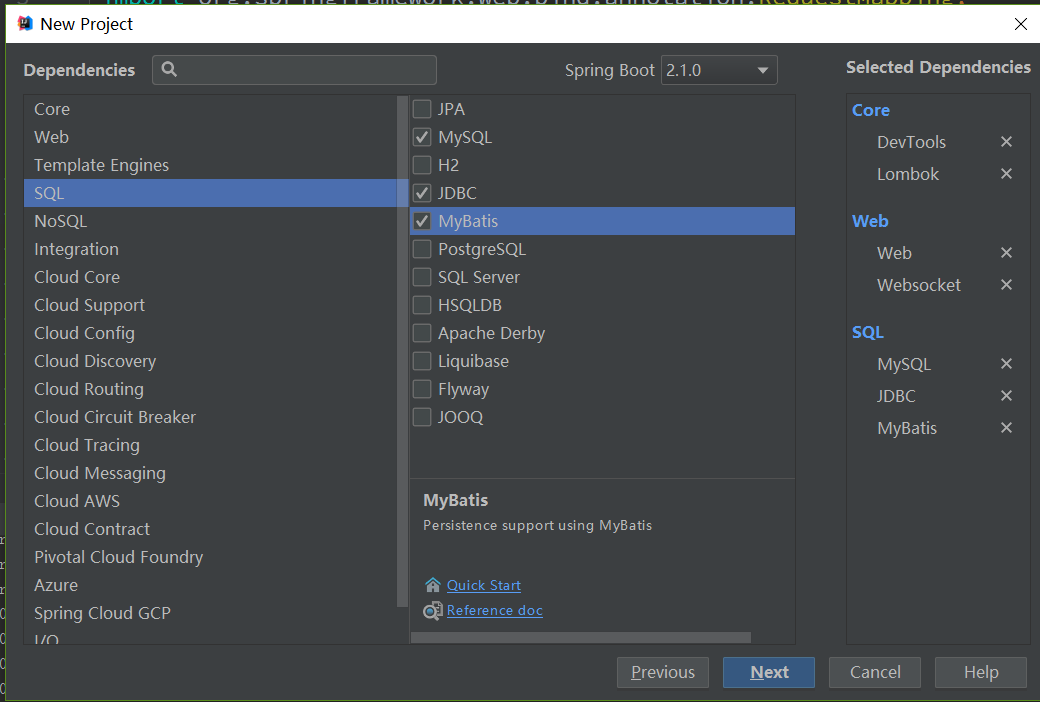Click the Next button

[x=769, y=672]
